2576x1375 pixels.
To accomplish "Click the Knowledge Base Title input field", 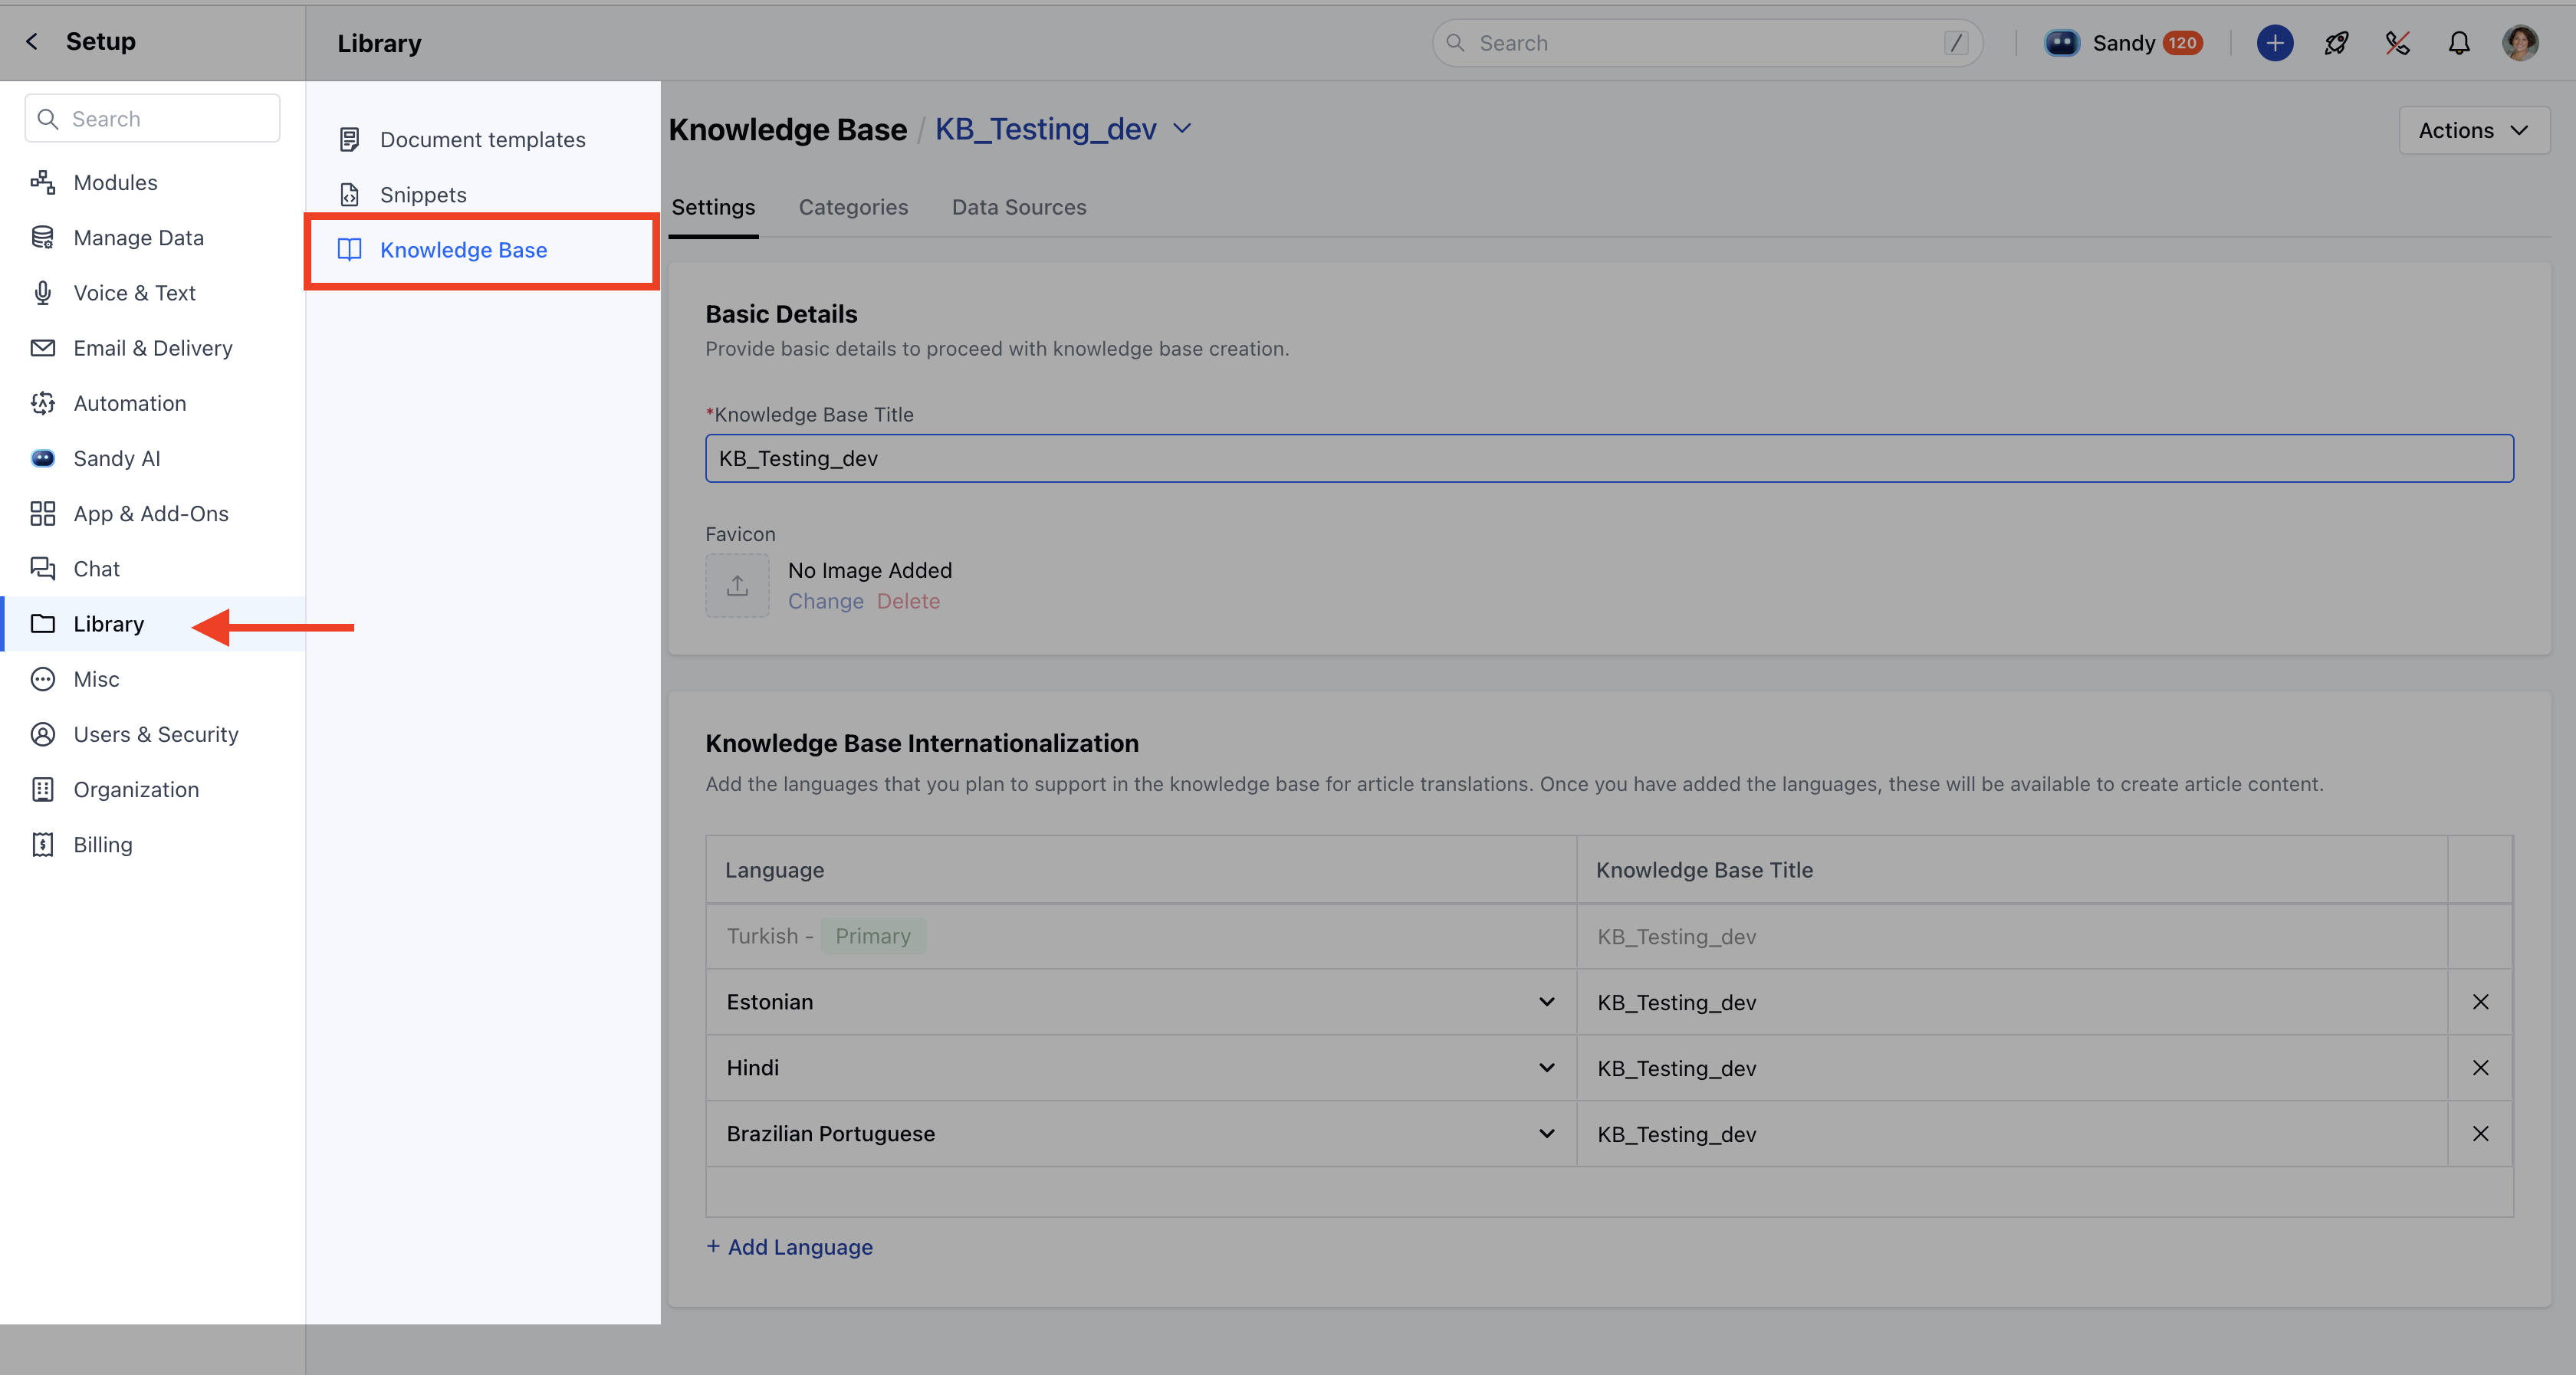I will (x=1608, y=458).
